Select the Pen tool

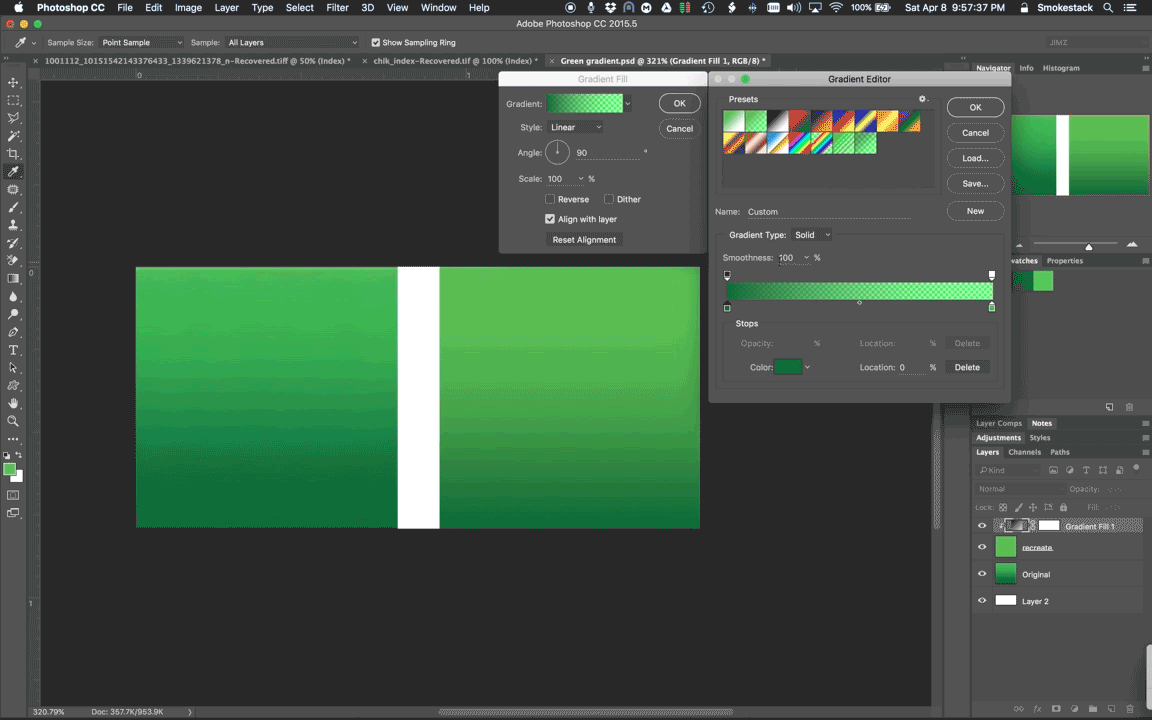(13, 332)
